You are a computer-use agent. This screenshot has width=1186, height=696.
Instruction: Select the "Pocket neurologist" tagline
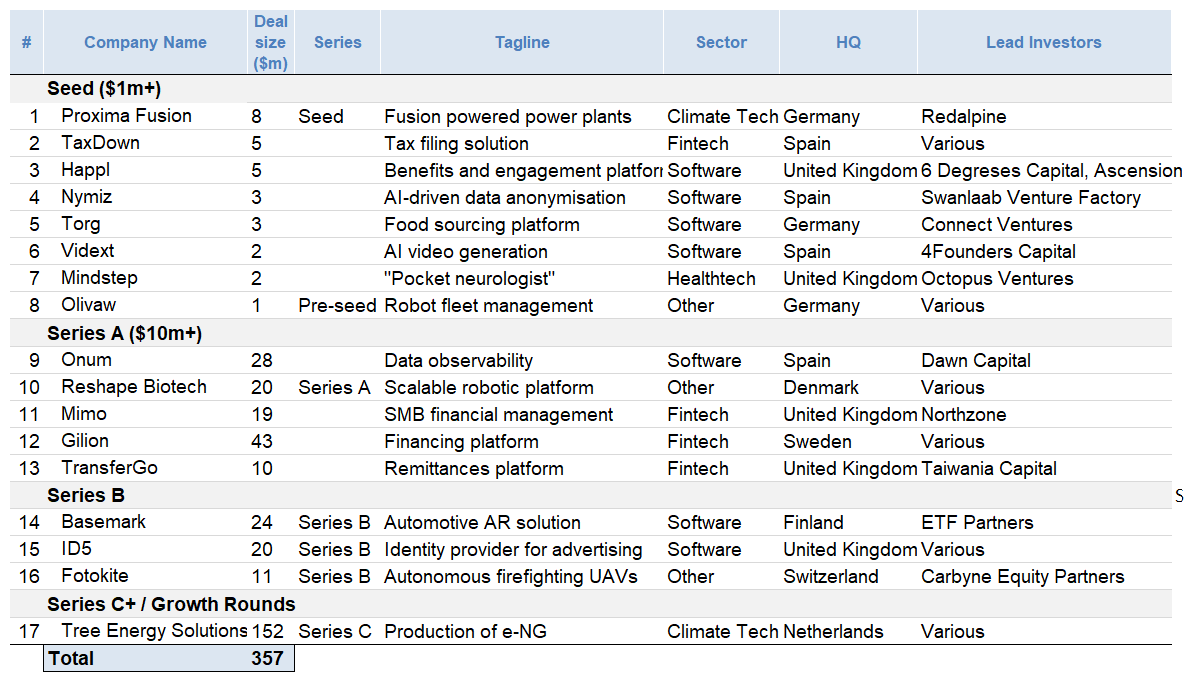[469, 278]
